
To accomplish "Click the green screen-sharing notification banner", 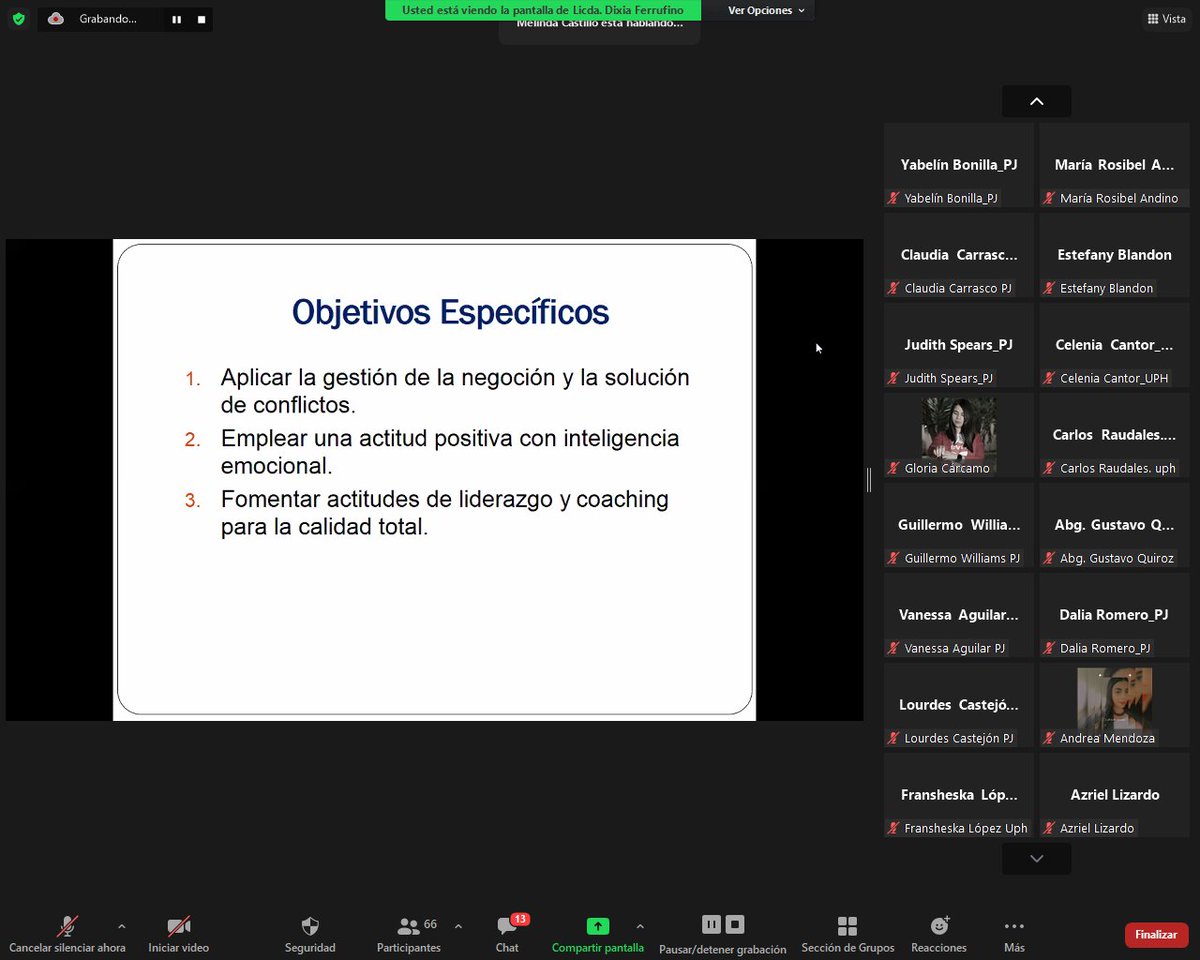I will coord(543,10).
